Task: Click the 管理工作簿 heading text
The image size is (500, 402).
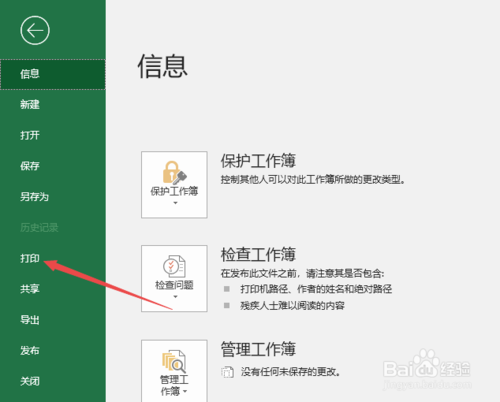Action: (258, 349)
